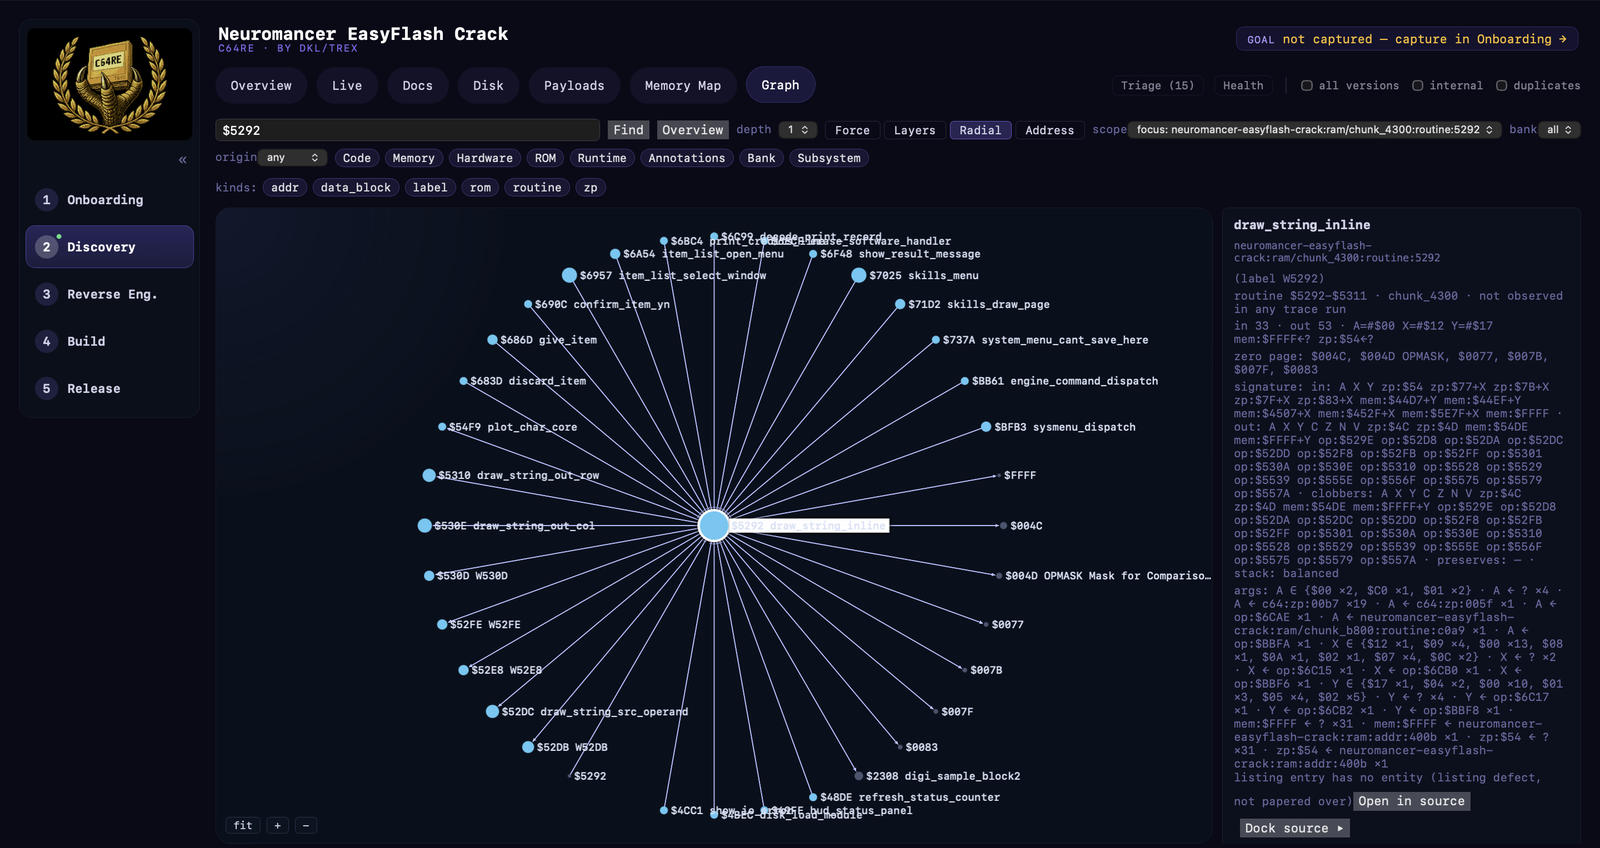Select the $2308 digi_sample_block2 node

point(858,776)
